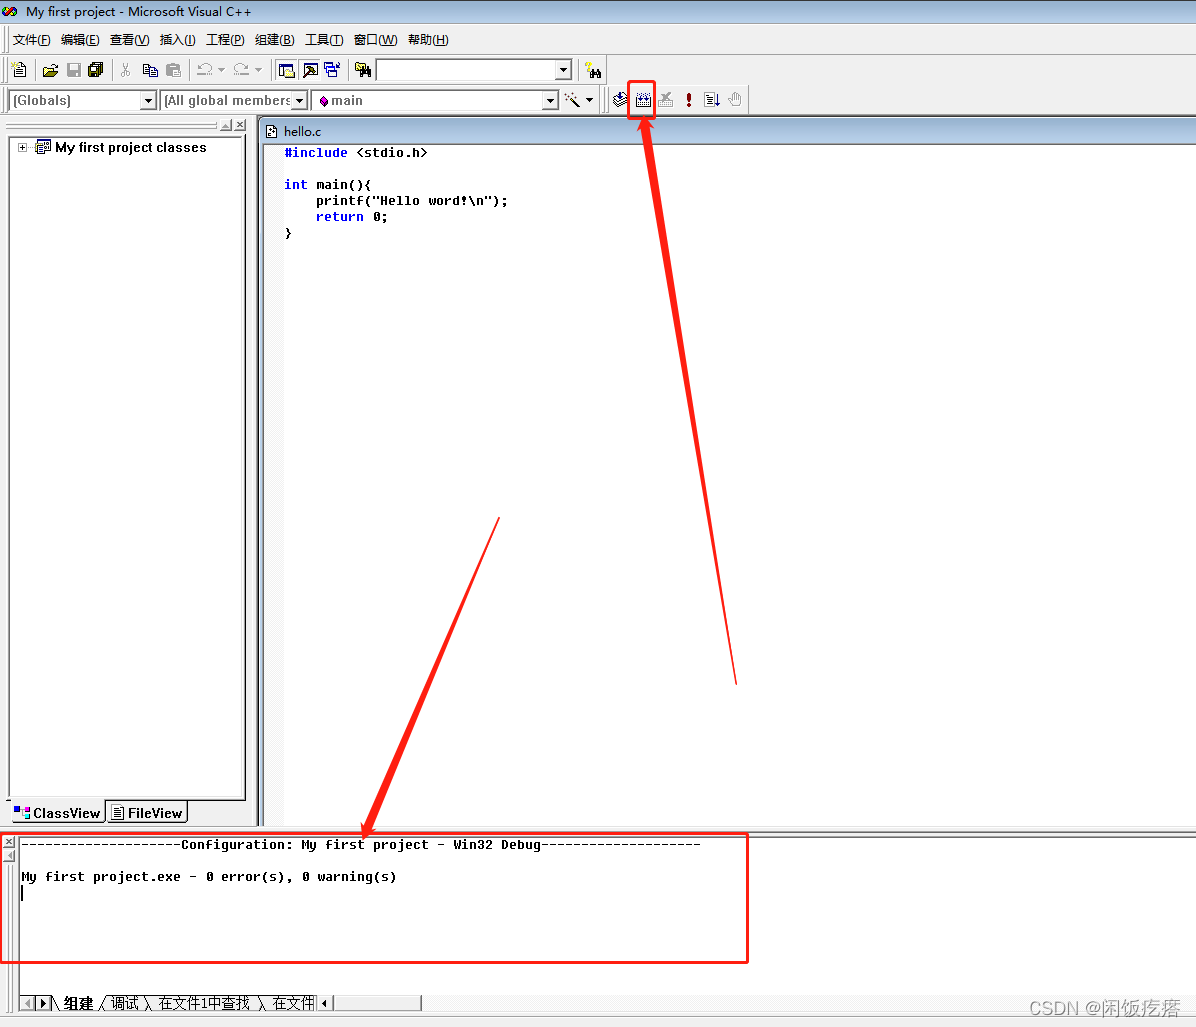1196x1027 pixels.
Task: Open the 帮助(H) menu
Action: tap(428, 40)
